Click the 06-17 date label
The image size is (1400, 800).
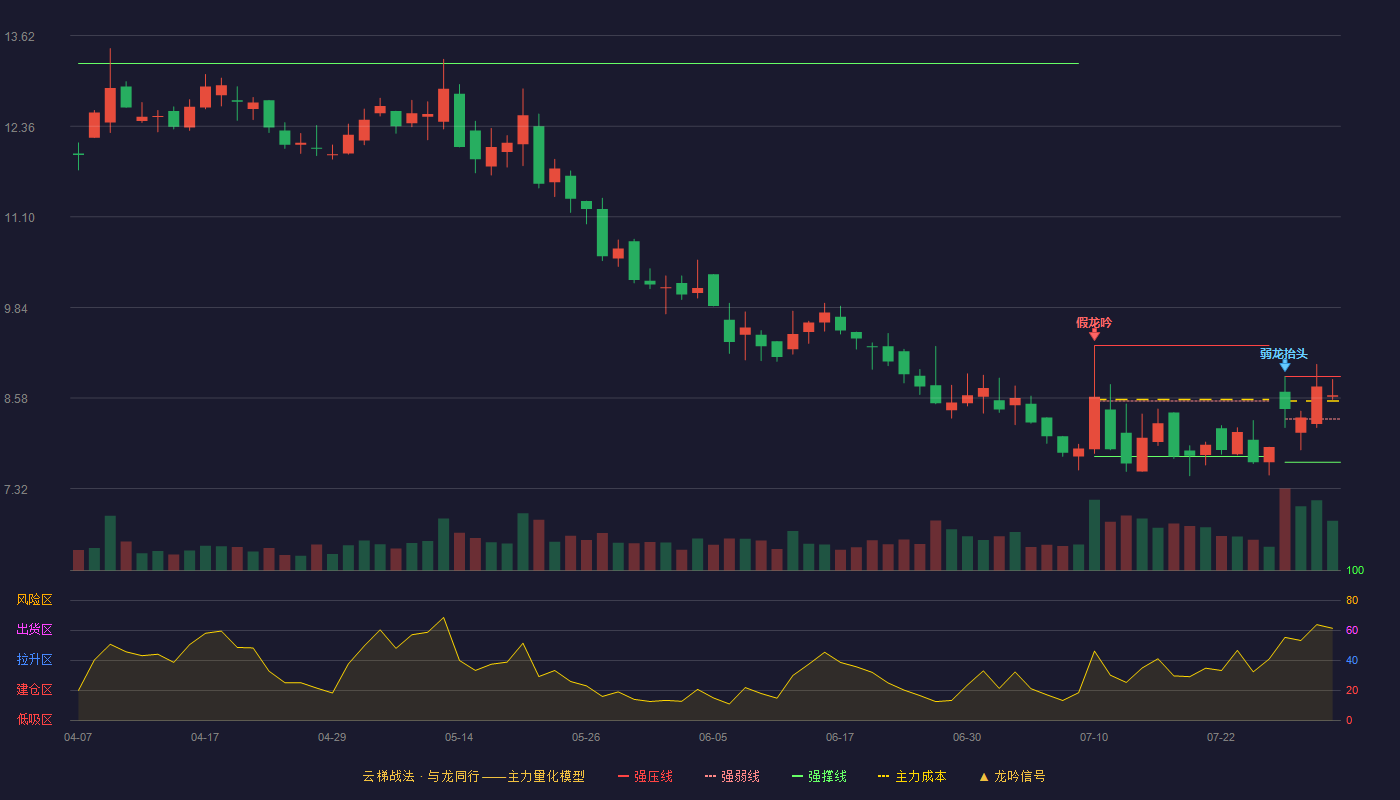(840, 737)
